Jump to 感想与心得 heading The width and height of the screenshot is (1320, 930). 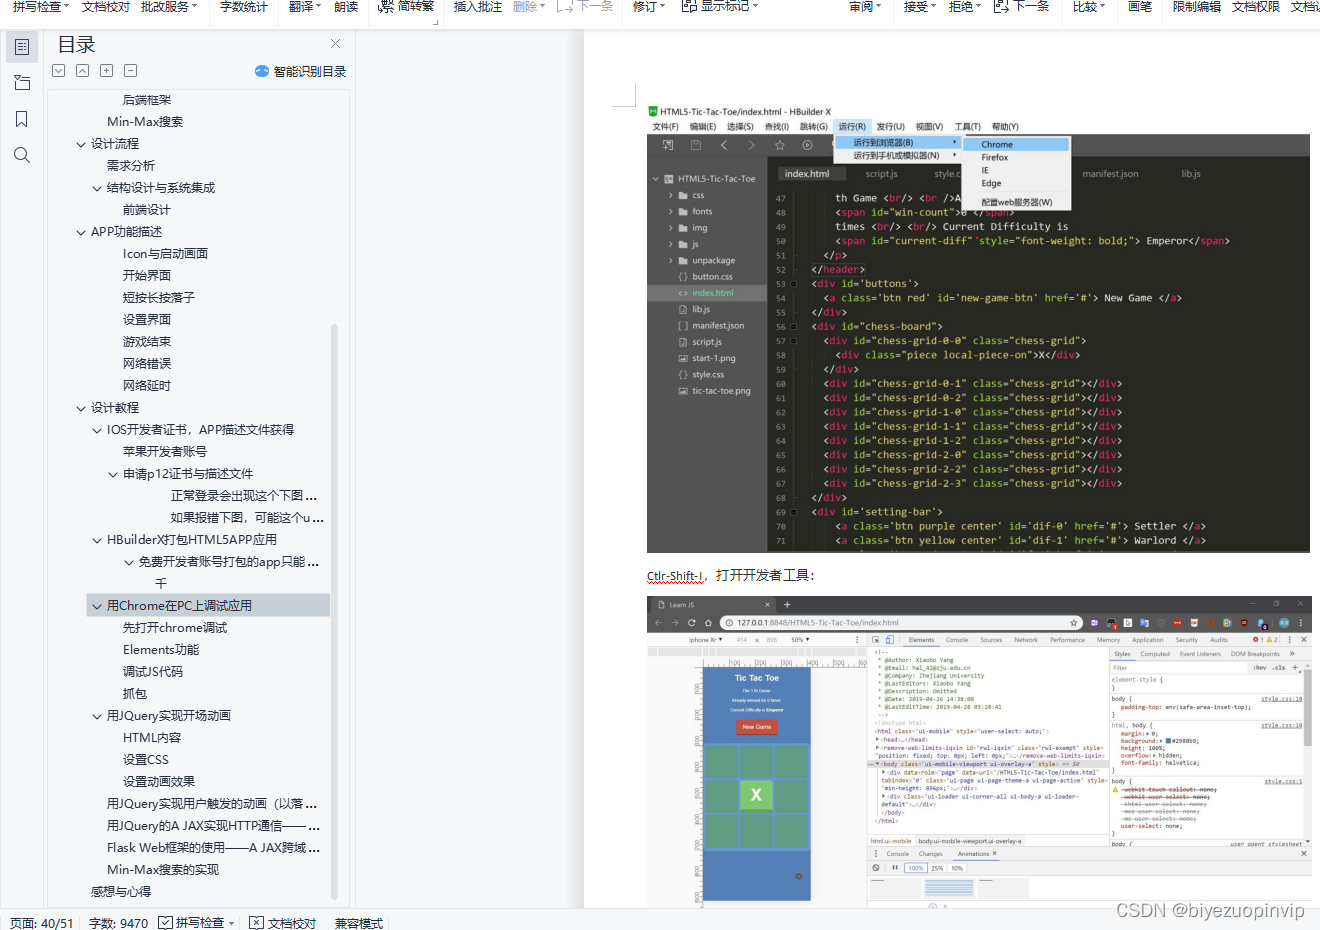pos(121,892)
